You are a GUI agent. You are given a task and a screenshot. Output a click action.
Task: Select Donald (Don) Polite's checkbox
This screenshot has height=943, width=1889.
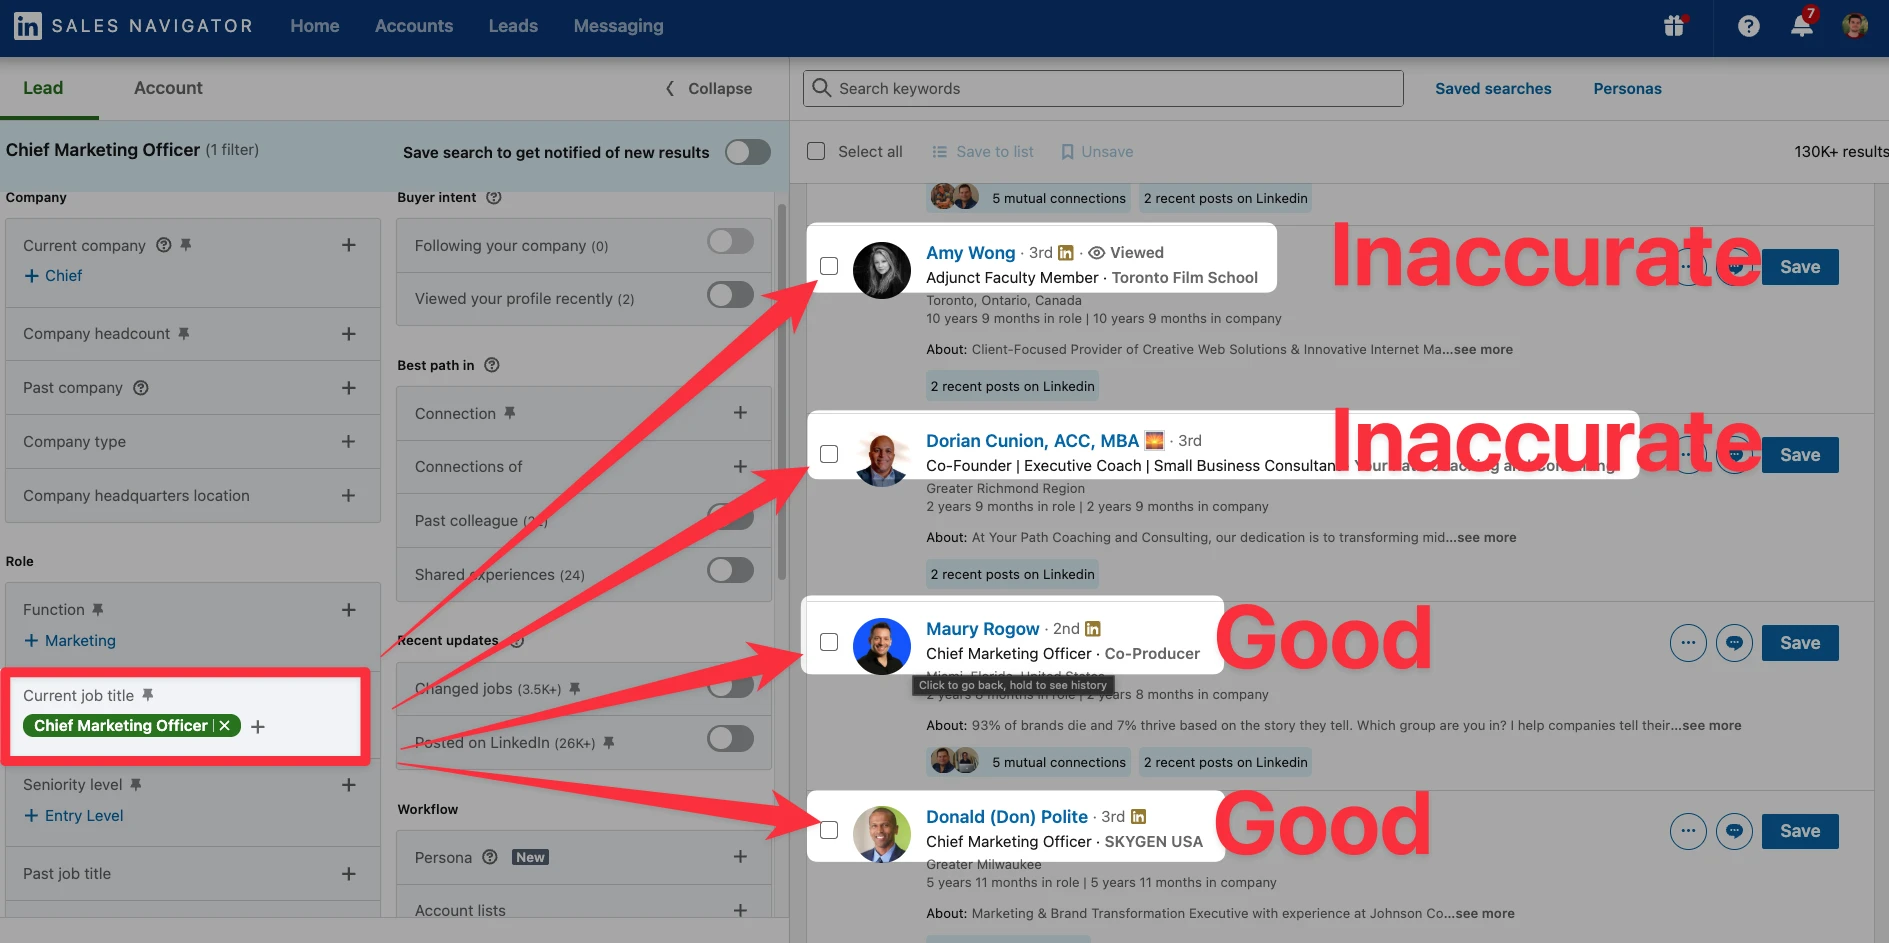click(829, 830)
